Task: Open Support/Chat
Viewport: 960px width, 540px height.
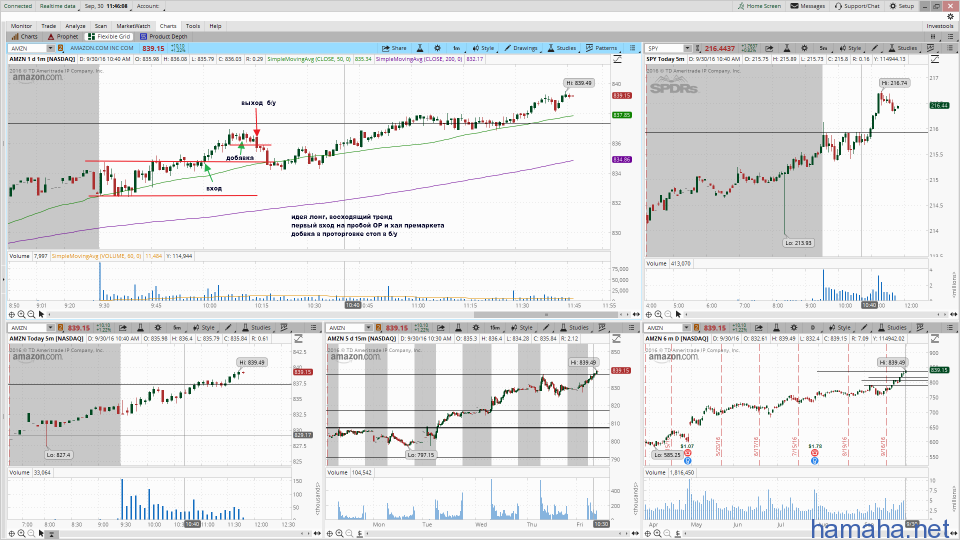Action: pos(857,6)
